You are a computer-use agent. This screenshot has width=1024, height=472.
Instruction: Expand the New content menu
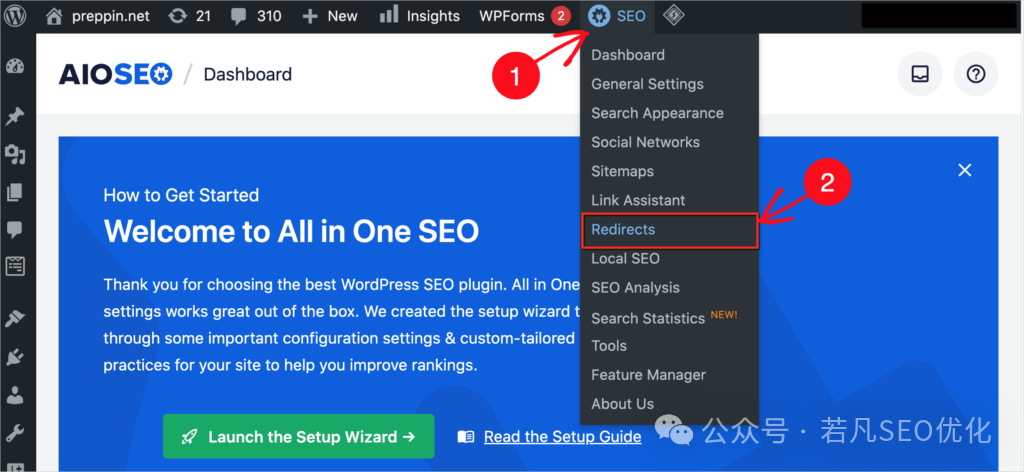tap(330, 16)
